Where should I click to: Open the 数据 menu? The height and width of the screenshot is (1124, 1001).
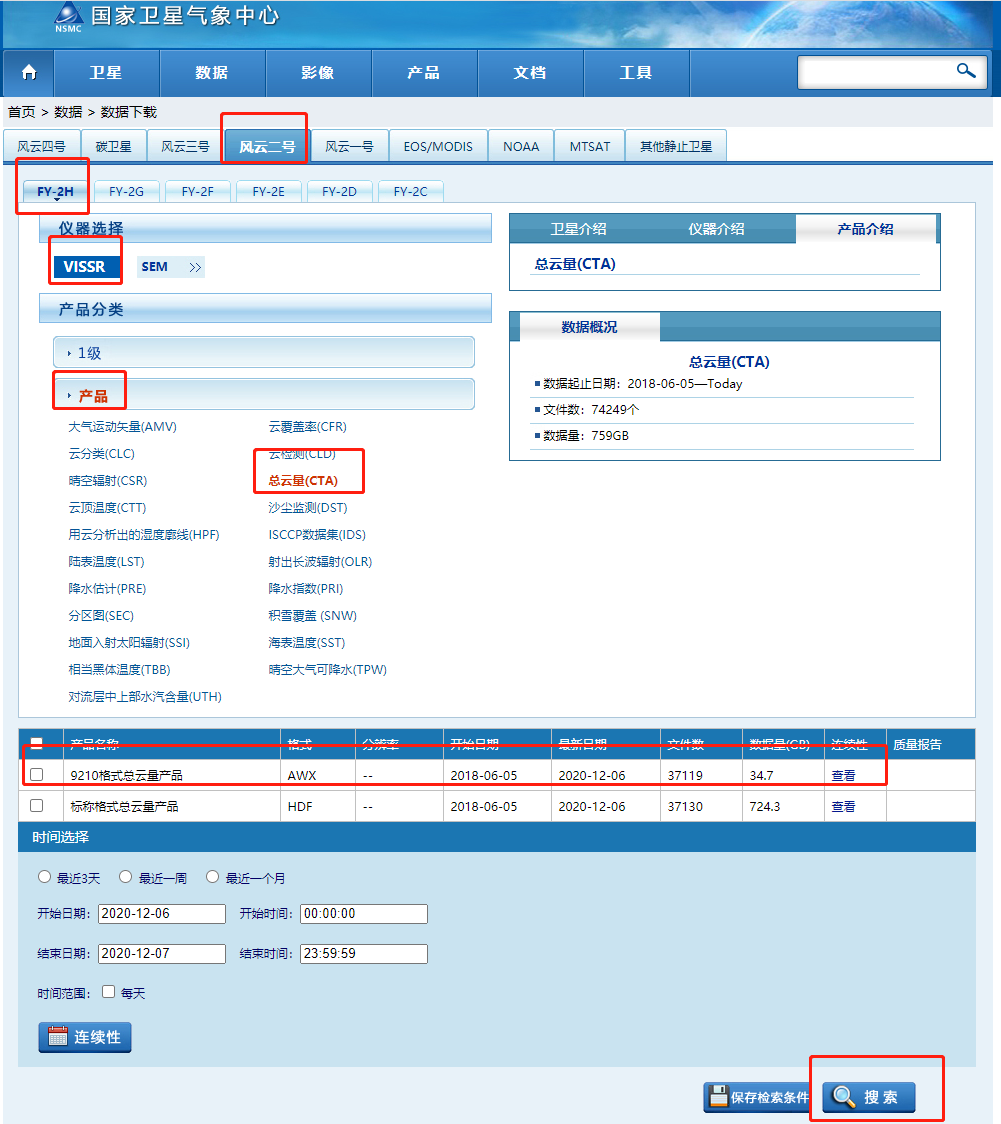pos(212,72)
